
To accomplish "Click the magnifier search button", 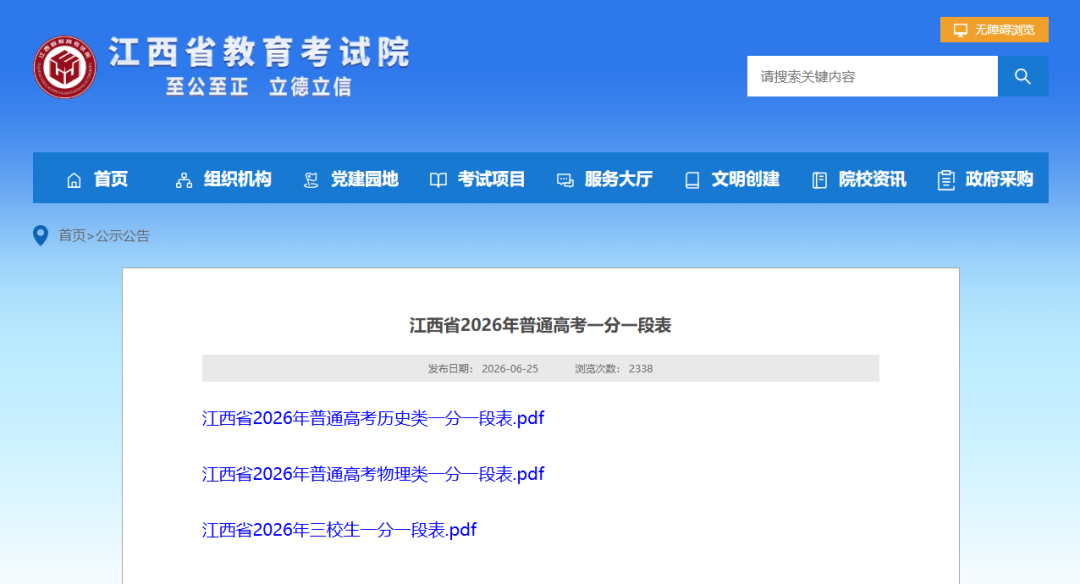I will pyautogui.click(x=1023, y=76).
